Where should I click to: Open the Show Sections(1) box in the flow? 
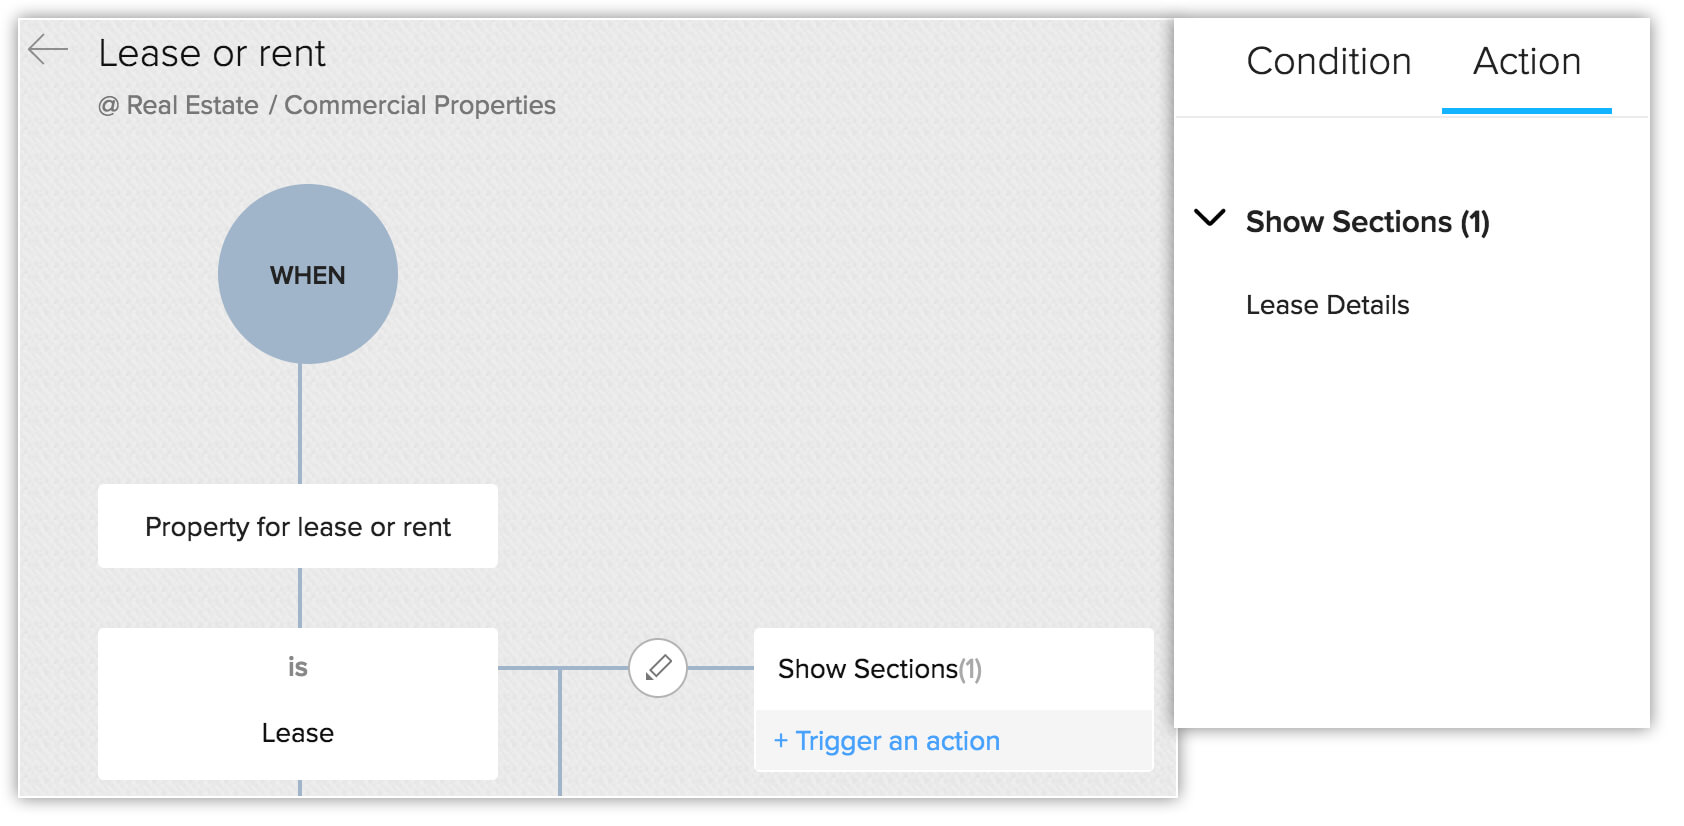click(953, 669)
